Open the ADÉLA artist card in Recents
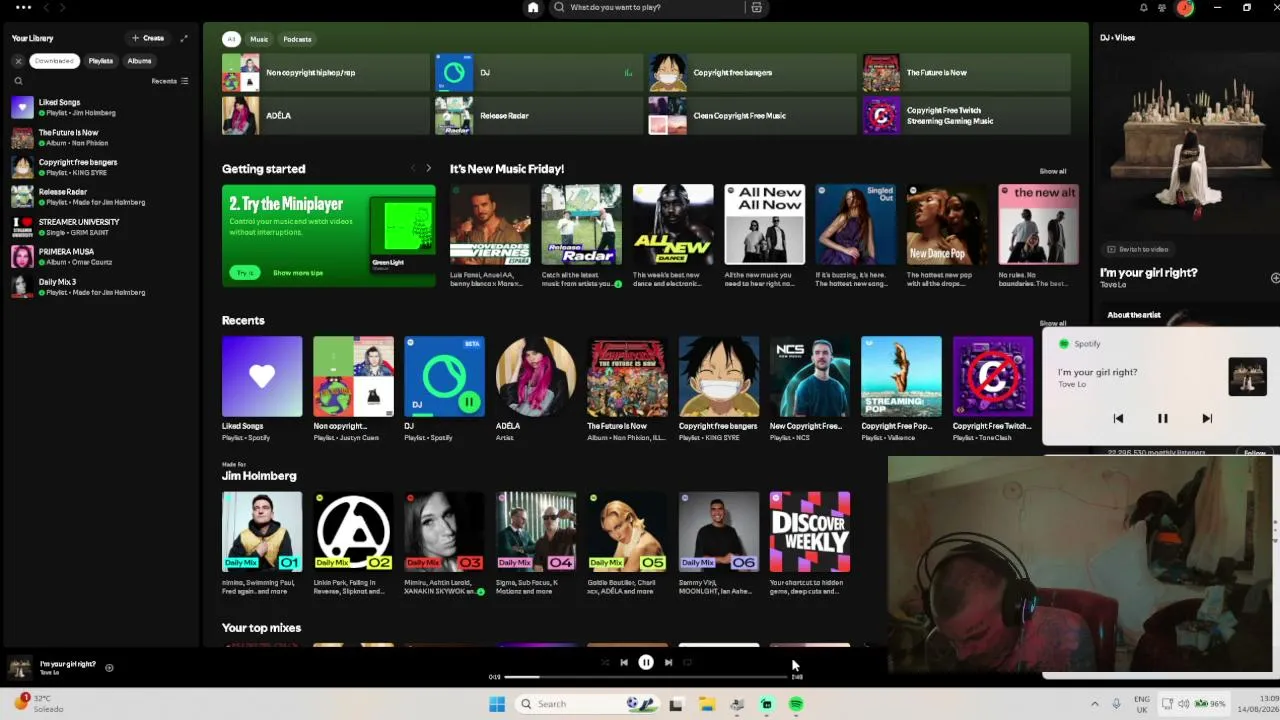The height and width of the screenshot is (720, 1280). pos(536,388)
